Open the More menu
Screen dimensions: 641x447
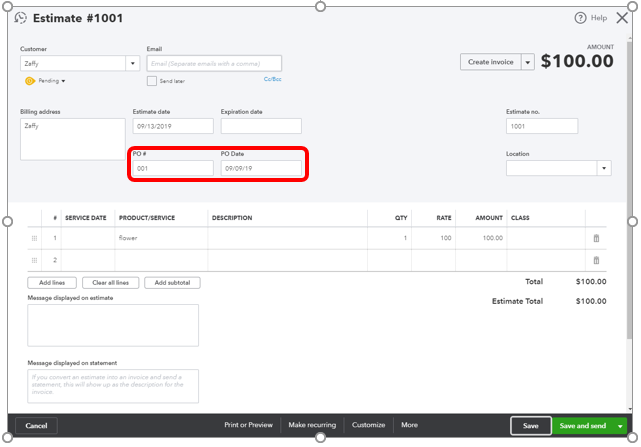(409, 425)
